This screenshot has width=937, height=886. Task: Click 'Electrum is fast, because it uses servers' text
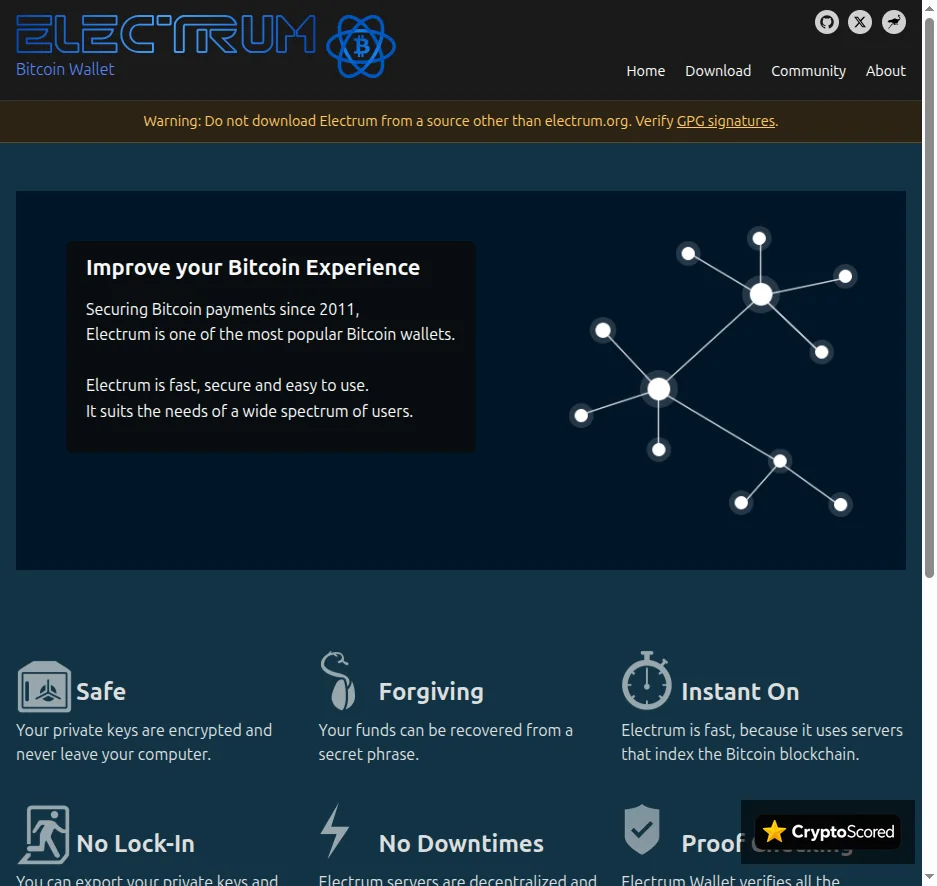762,730
